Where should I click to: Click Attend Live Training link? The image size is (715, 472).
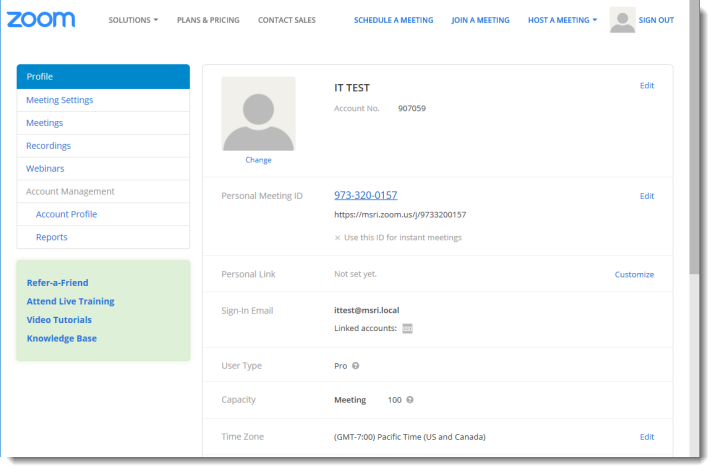(x=70, y=301)
